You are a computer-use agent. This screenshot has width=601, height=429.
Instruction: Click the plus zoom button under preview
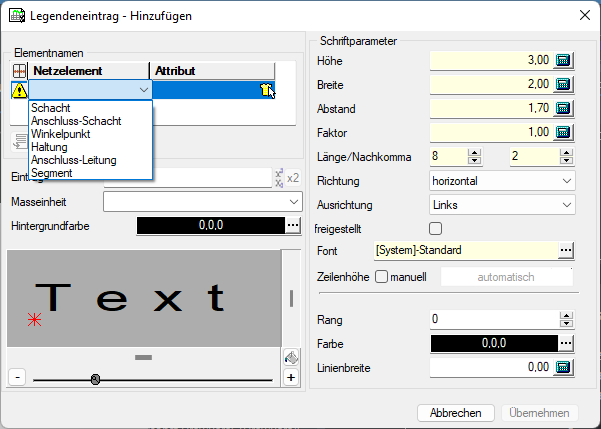291,377
